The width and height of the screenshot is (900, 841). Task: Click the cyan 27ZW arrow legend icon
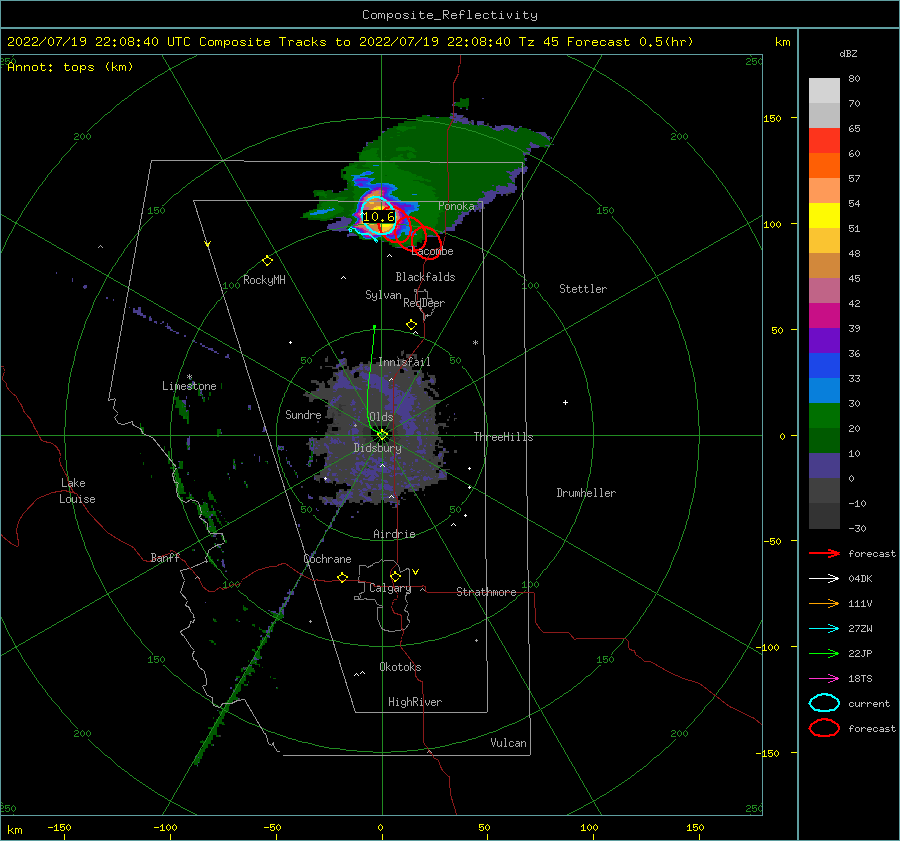pyautogui.click(x=824, y=629)
